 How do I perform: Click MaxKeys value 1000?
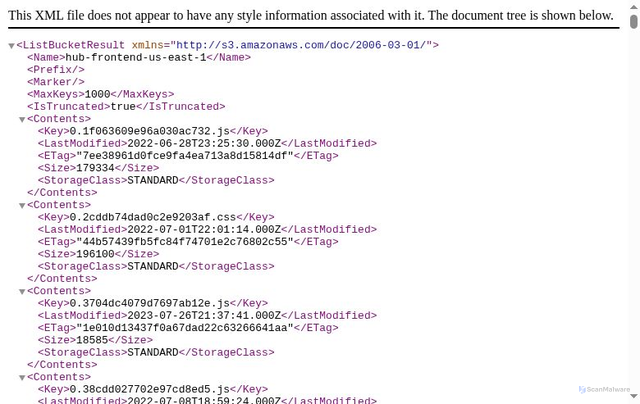97,94
